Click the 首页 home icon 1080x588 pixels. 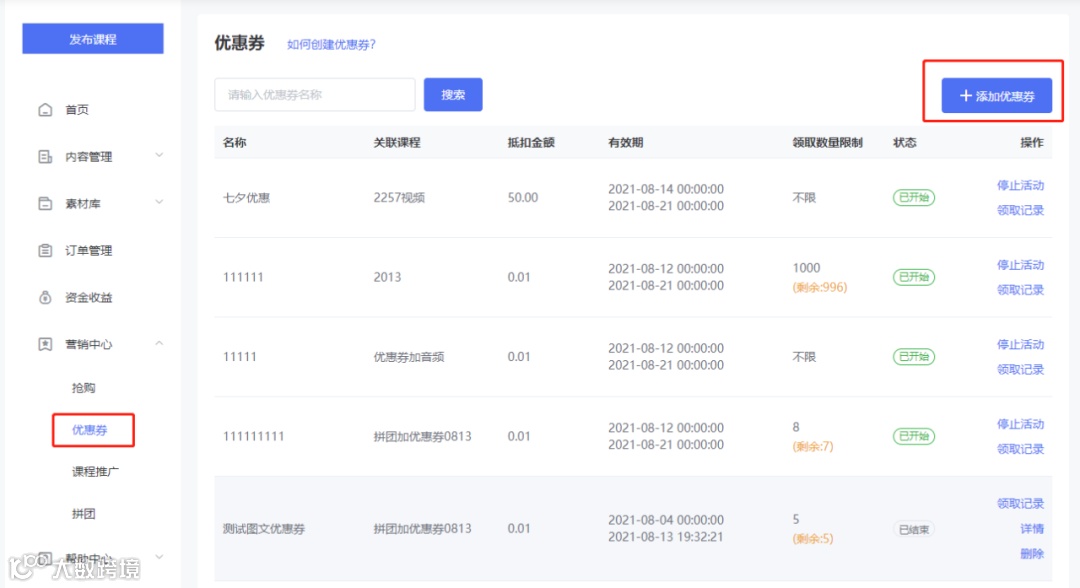click(x=45, y=109)
